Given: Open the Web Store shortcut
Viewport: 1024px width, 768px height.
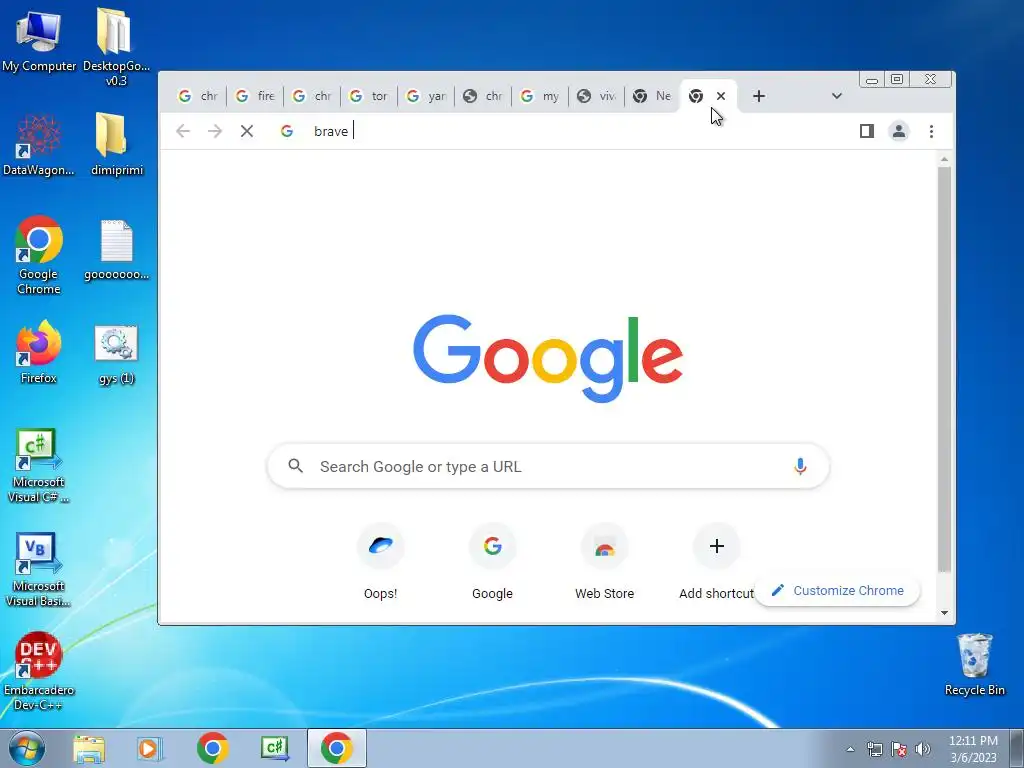Looking at the screenshot, I should point(605,562).
